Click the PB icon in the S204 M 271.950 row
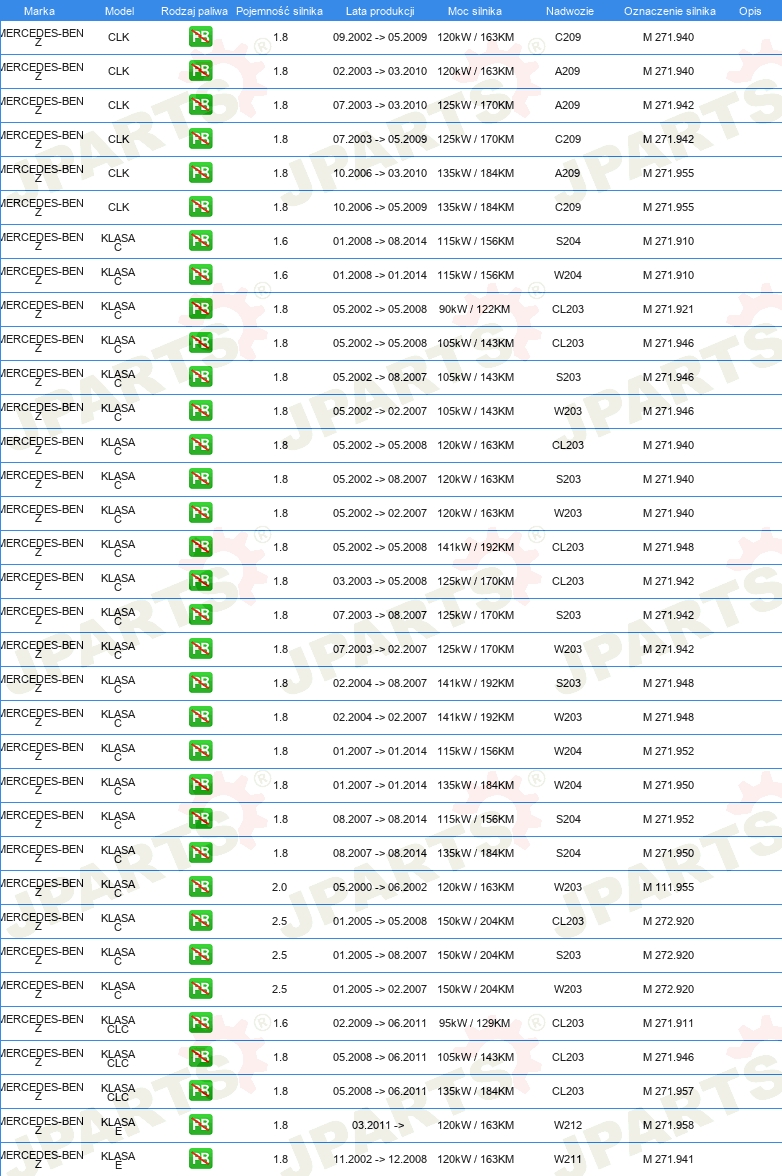Image resolution: width=782 pixels, height=1176 pixels. pyautogui.click(x=200, y=852)
